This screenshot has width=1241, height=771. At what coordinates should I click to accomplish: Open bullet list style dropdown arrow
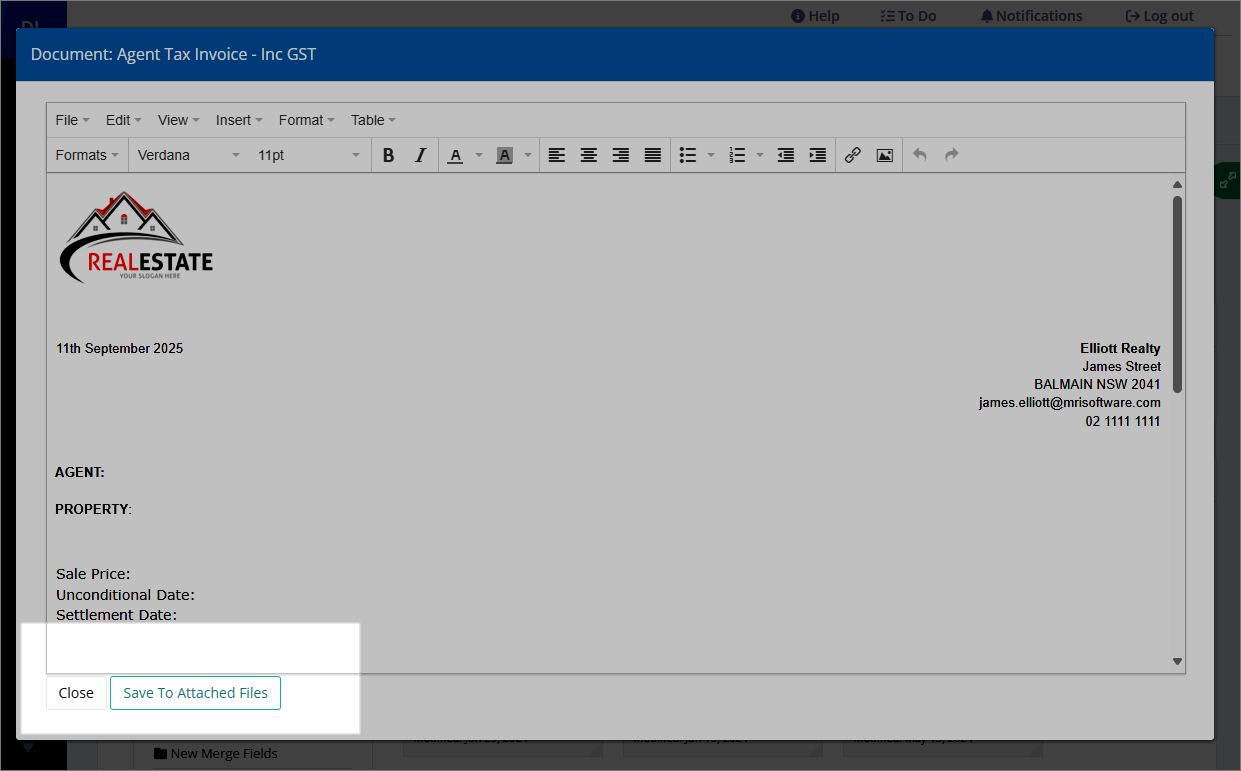(711, 155)
